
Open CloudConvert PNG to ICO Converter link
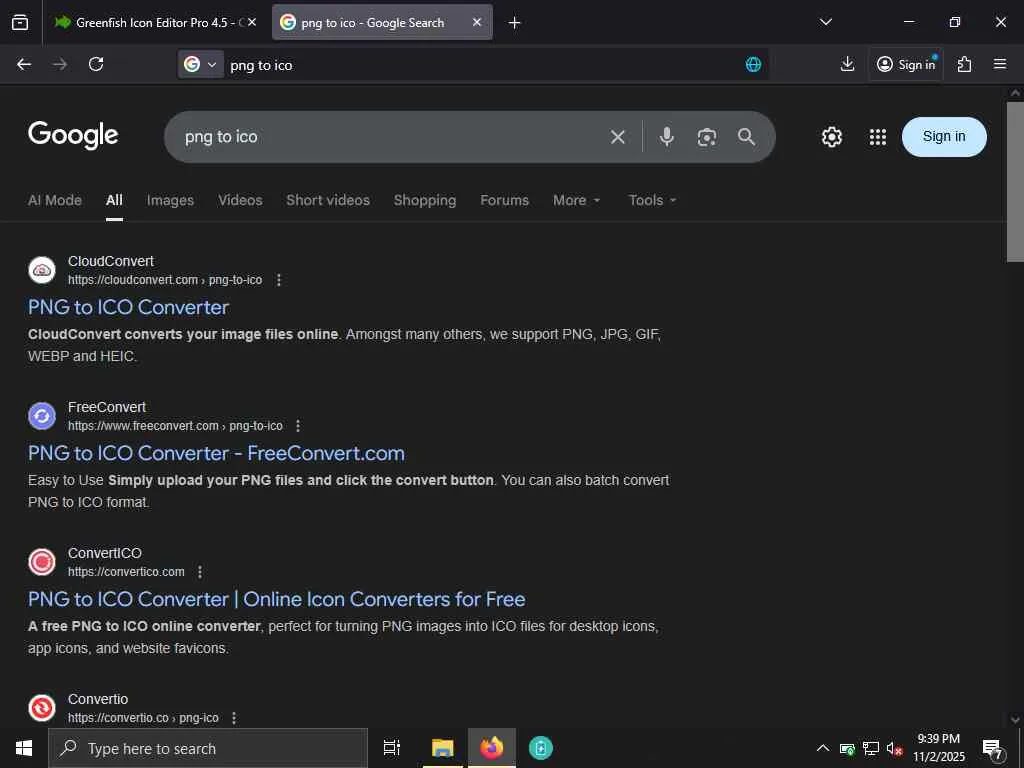129,307
